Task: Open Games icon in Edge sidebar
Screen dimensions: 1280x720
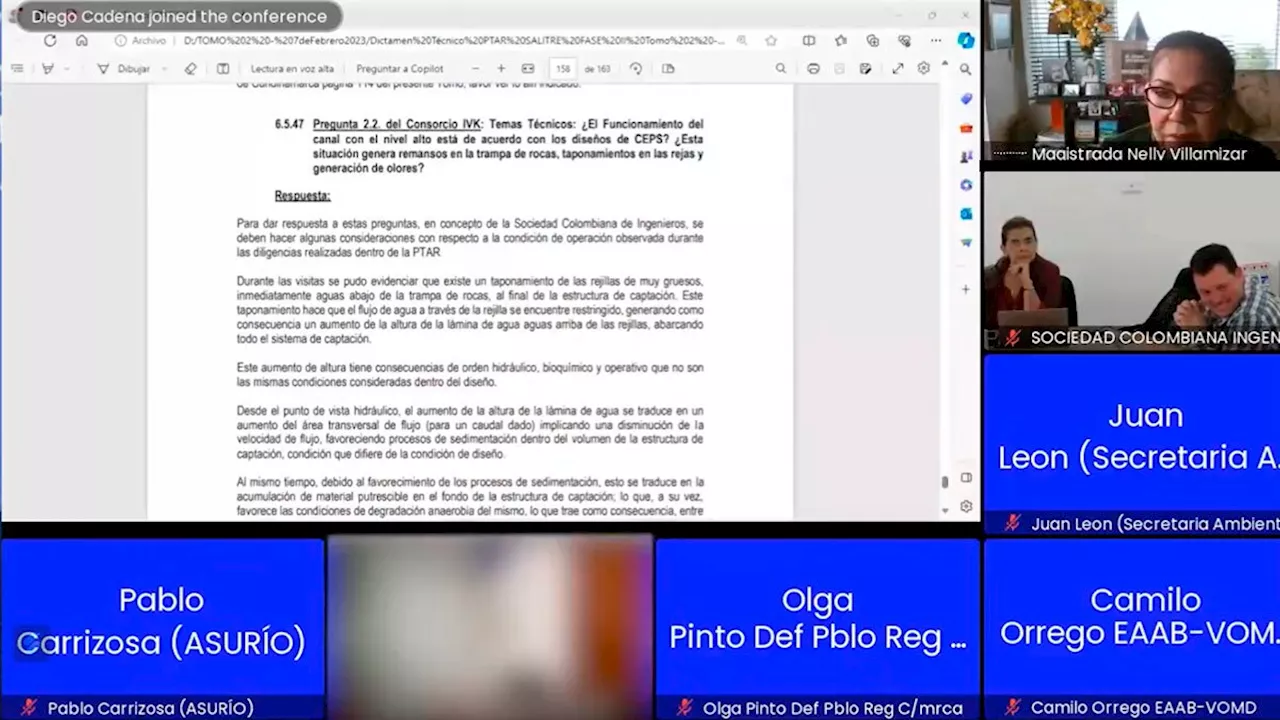Action: click(966, 157)
